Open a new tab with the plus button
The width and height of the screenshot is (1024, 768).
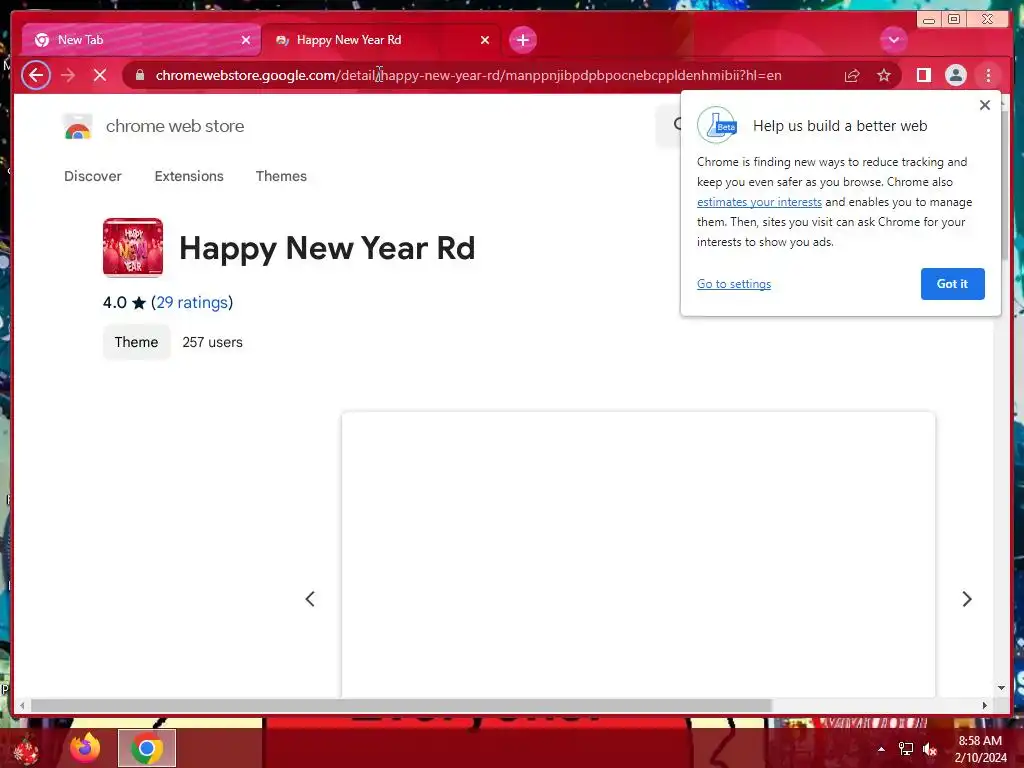[522, 40]
